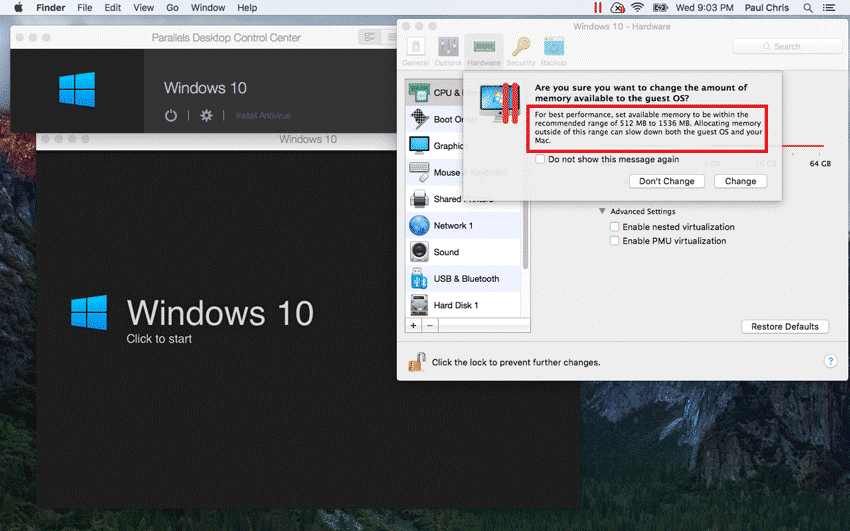Viewport: 850px width, 531px height.
Task: Enable PMU virtualization checkbox
Action: click(614, 241)
